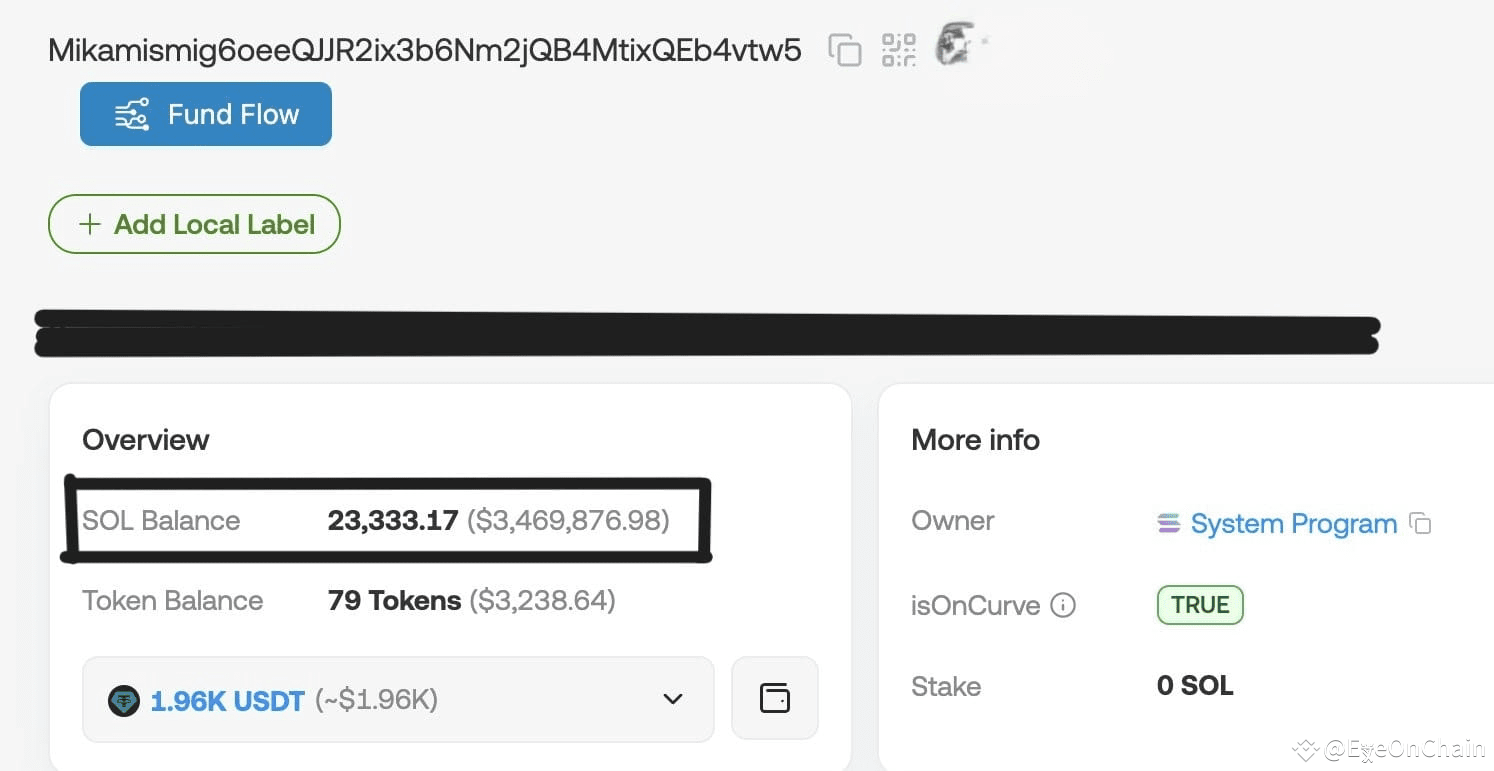Click the dropdown chevron arrow
This screenshot has width=1494, height=771.
[673, 700]
